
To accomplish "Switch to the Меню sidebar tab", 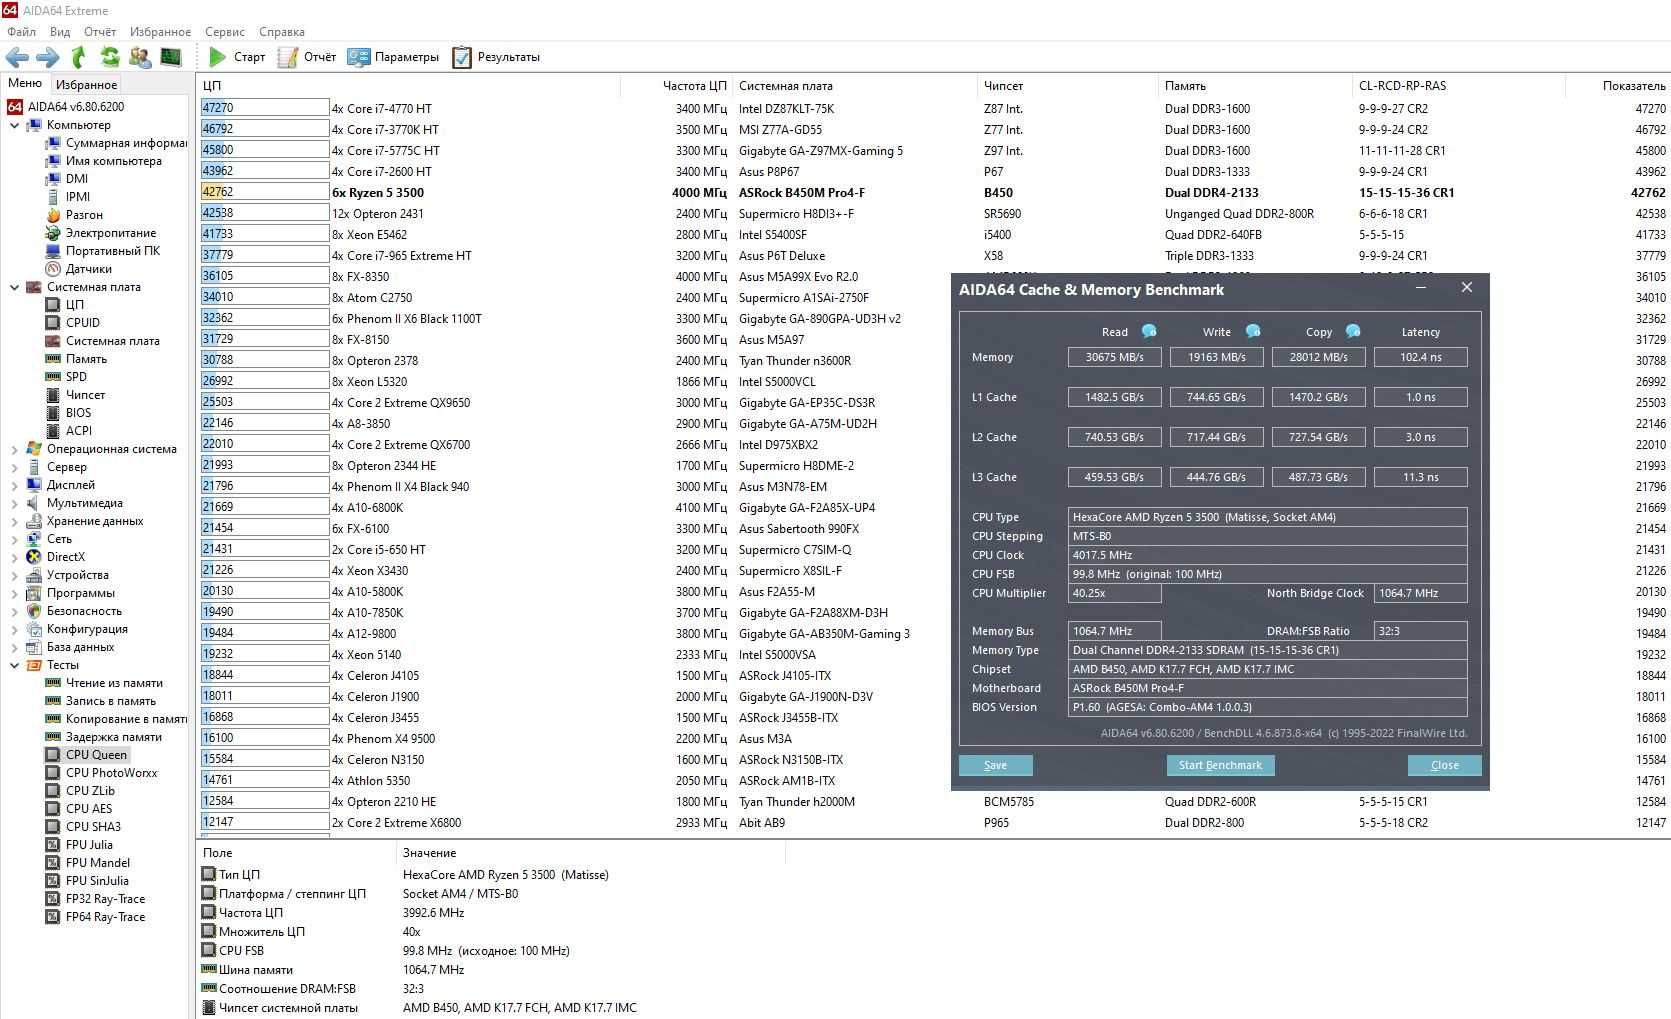I will (x=25, y=83).
